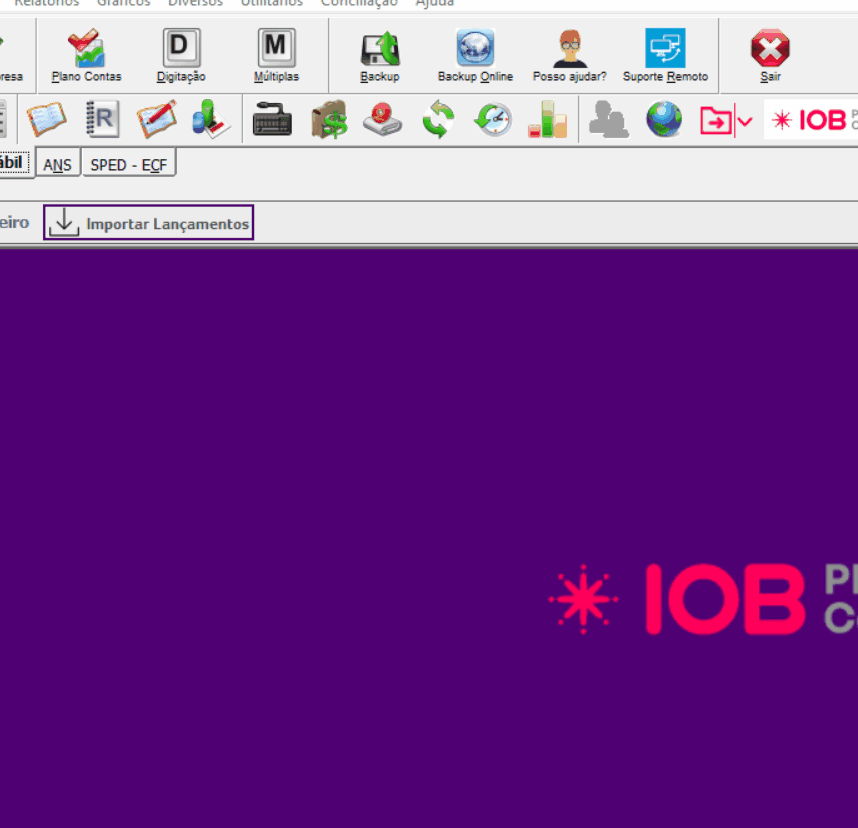Open the Ajuda menu
The image size is (858, 828).
(x=434, y=3)
